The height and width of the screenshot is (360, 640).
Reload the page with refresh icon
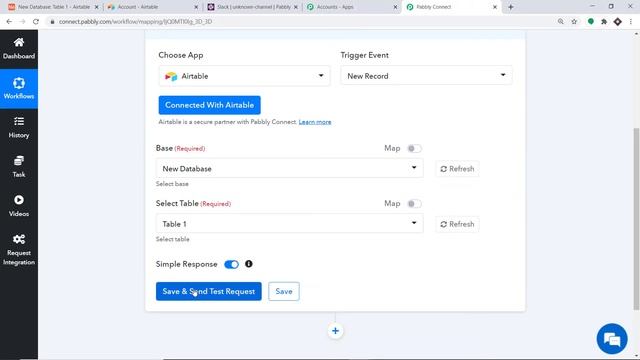pos(36,22)
